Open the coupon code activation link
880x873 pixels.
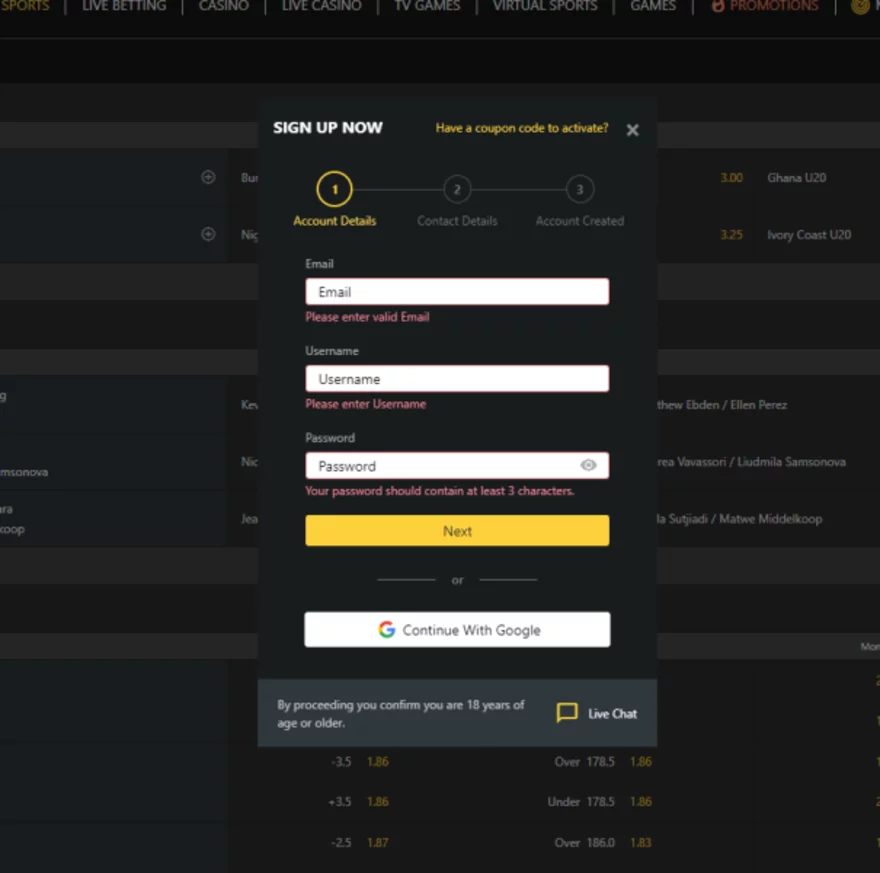pyautogui.click(x=521, y=128)
